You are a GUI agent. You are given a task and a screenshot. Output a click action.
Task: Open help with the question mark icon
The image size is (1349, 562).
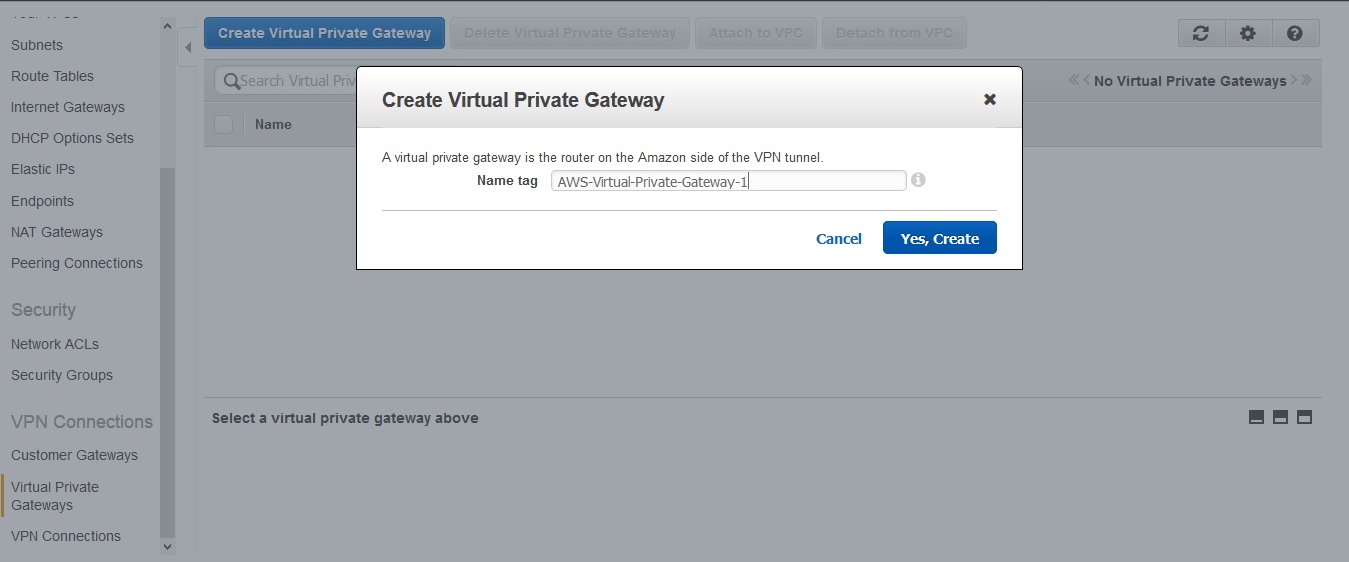click(x=1295, y=33)
